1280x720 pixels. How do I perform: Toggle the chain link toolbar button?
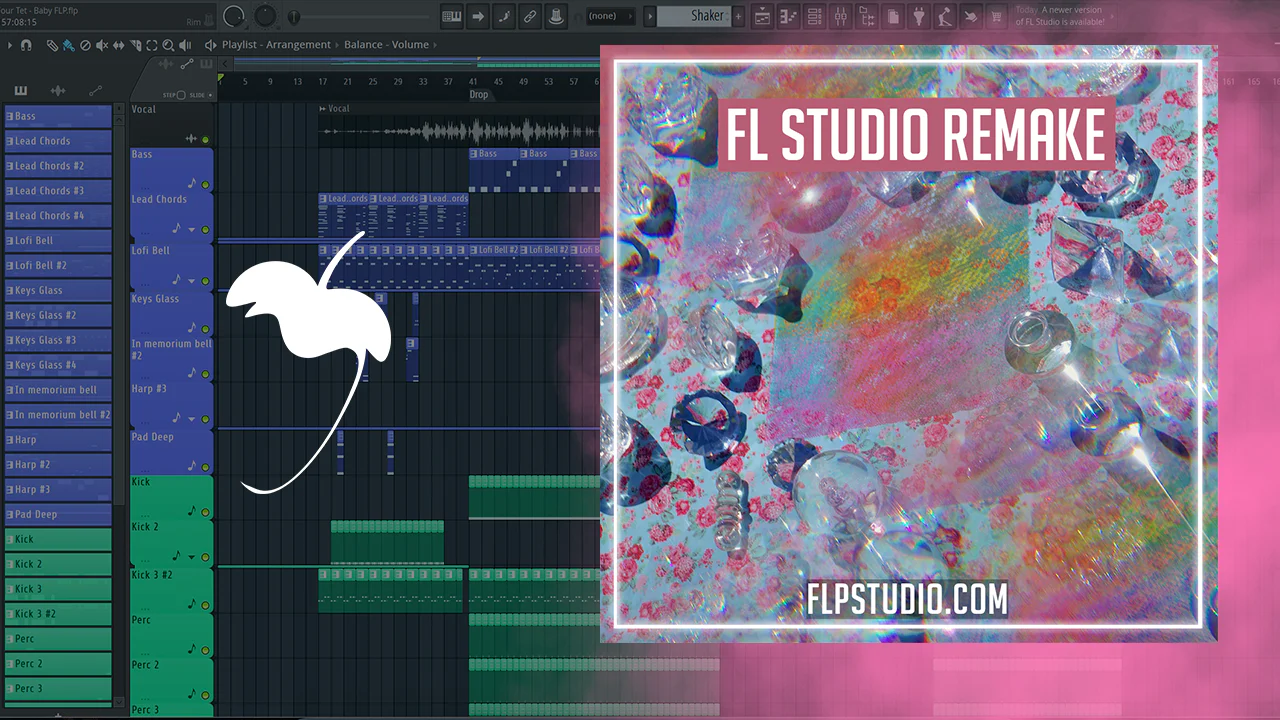tap(530, 16)
